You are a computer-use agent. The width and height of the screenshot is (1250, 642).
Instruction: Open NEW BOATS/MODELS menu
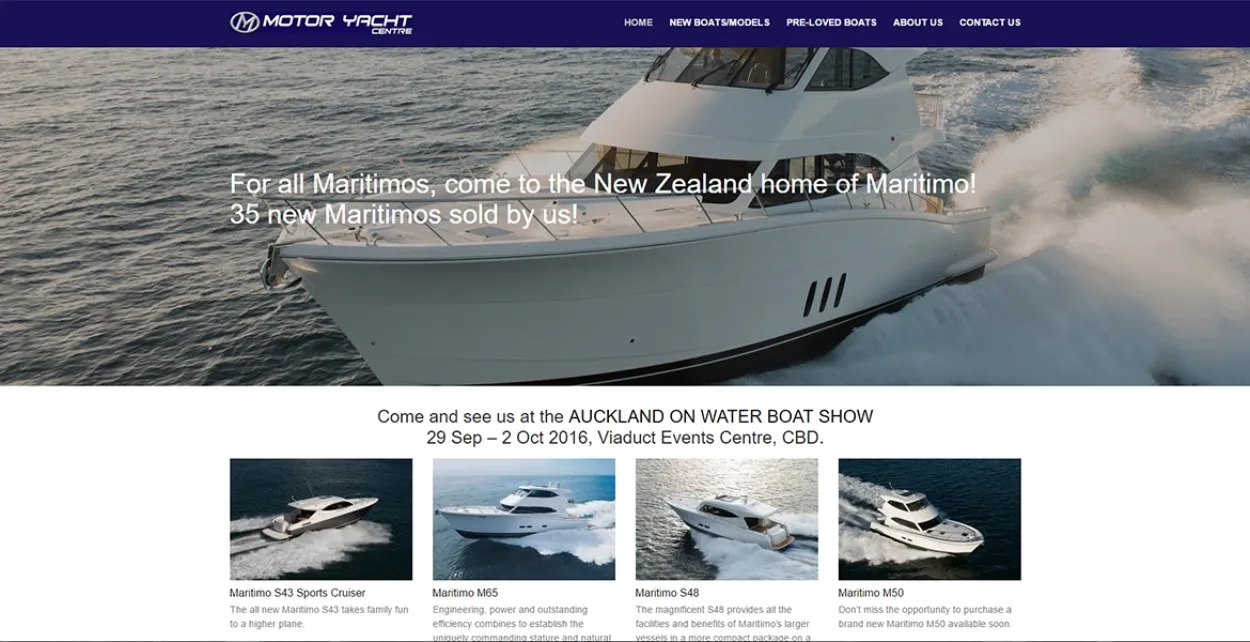tap(720, 22)
